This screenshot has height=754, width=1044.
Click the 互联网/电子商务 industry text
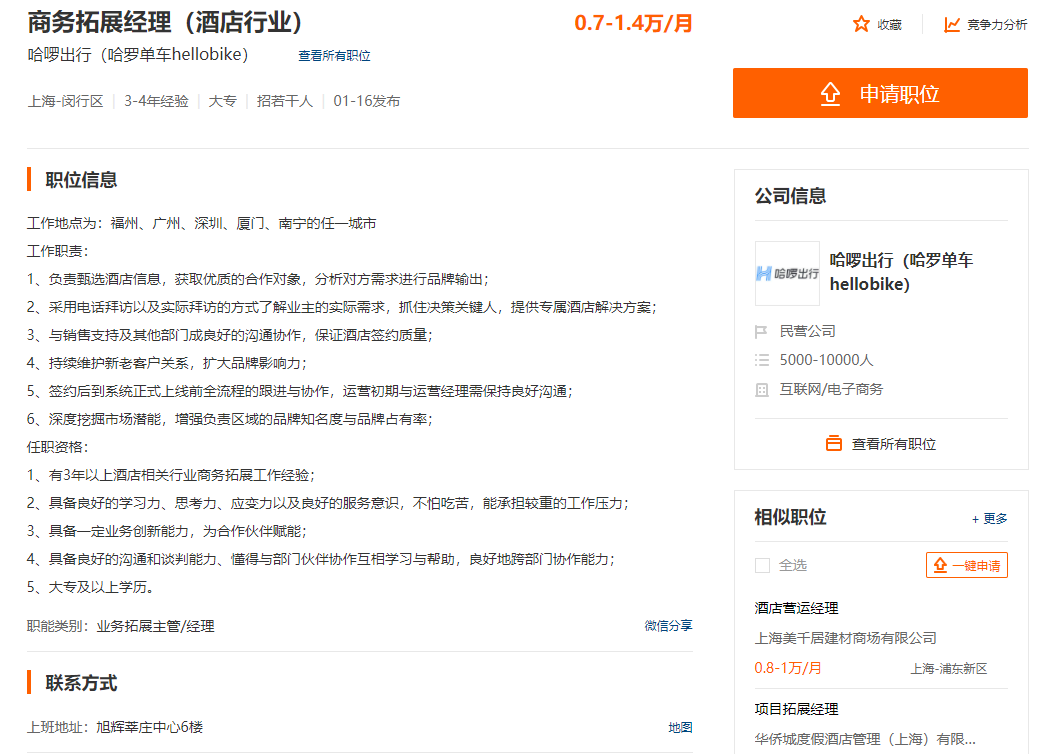coord(831,390)
